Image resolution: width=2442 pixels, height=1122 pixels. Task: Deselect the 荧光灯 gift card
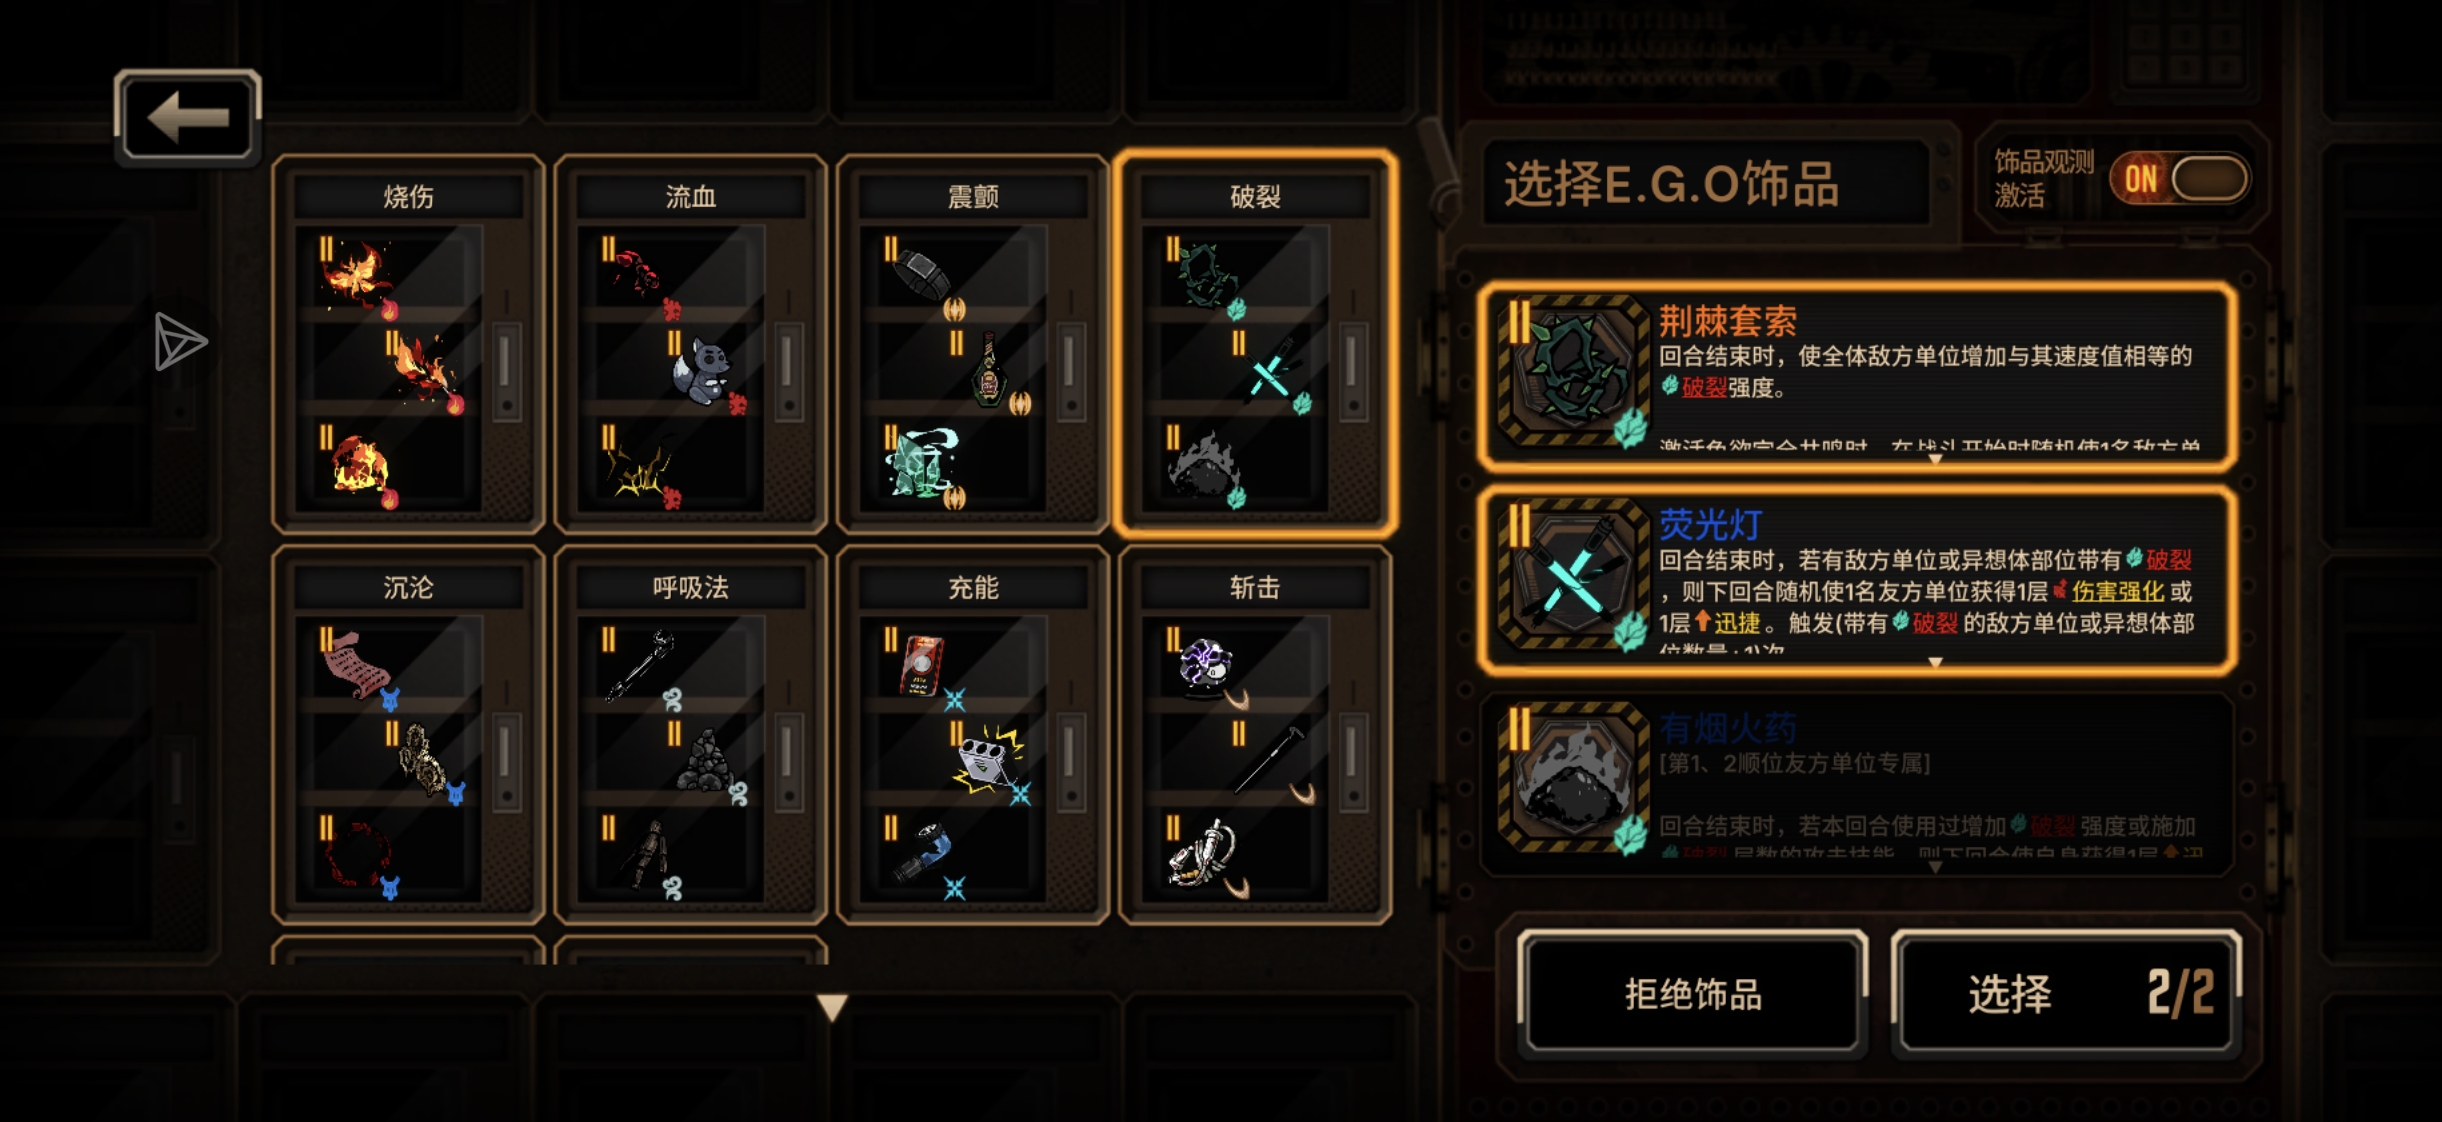tap(1857, 580)
